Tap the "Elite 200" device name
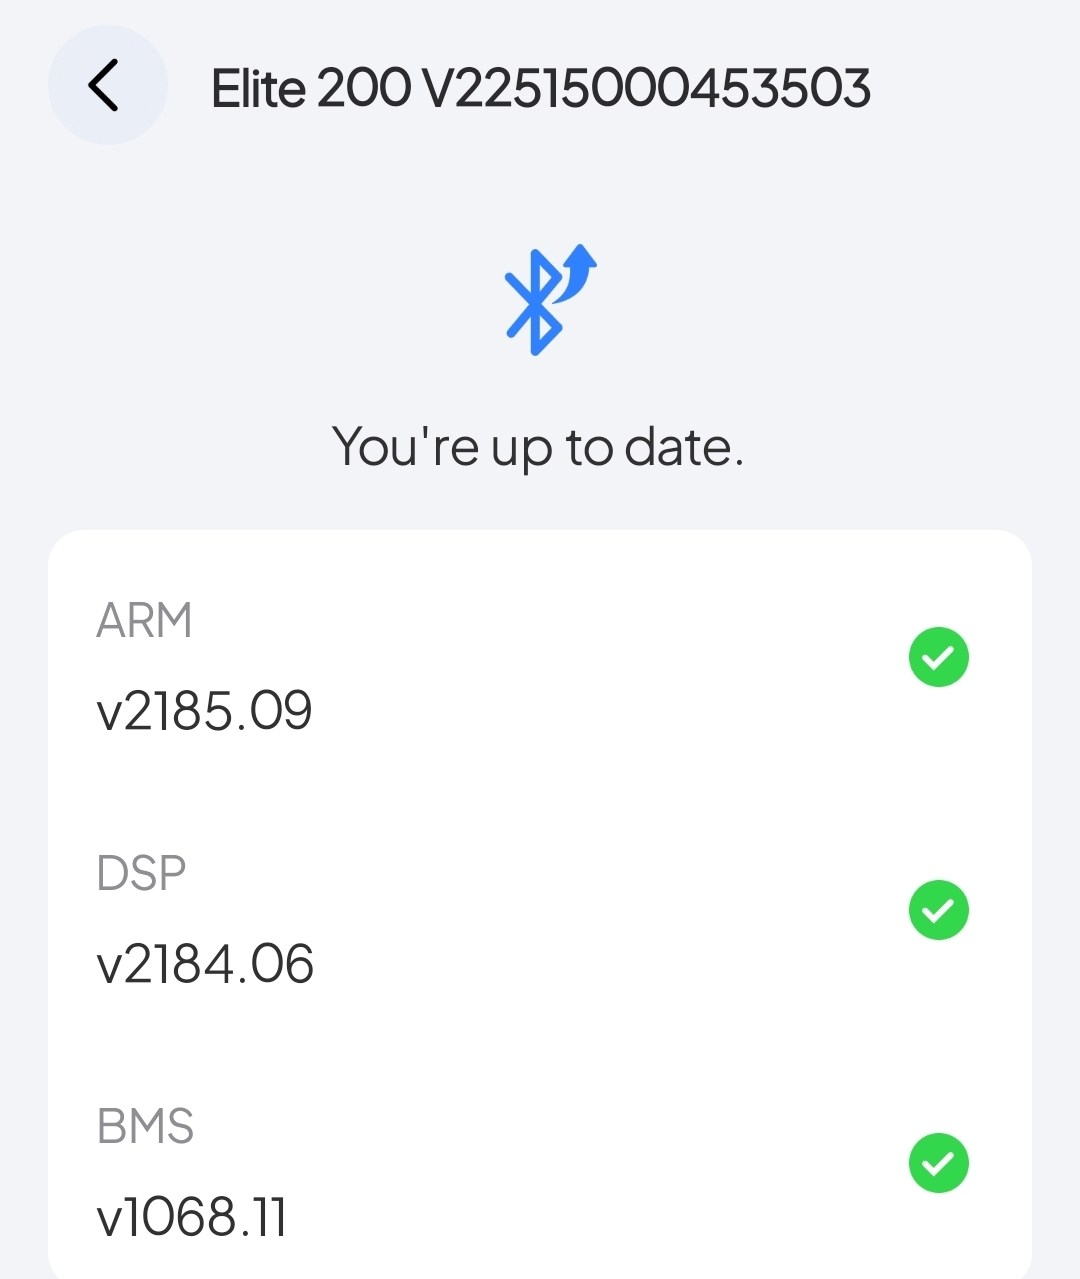 (x=310, y=88)
